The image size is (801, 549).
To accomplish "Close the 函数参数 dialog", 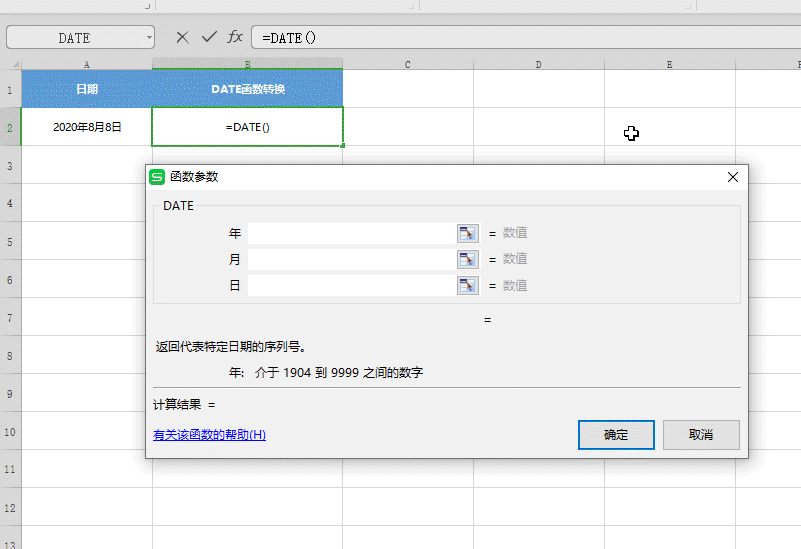I will (x=733, y=177).
